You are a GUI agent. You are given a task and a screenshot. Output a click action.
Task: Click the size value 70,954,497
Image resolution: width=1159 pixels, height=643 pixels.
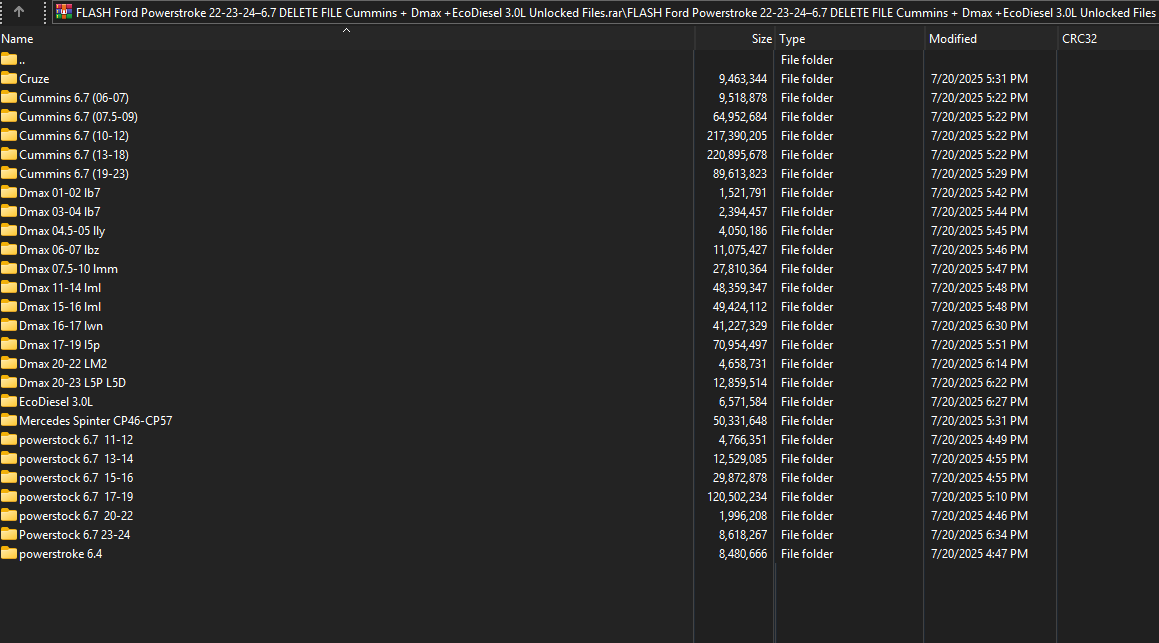(x=740, y=345)
